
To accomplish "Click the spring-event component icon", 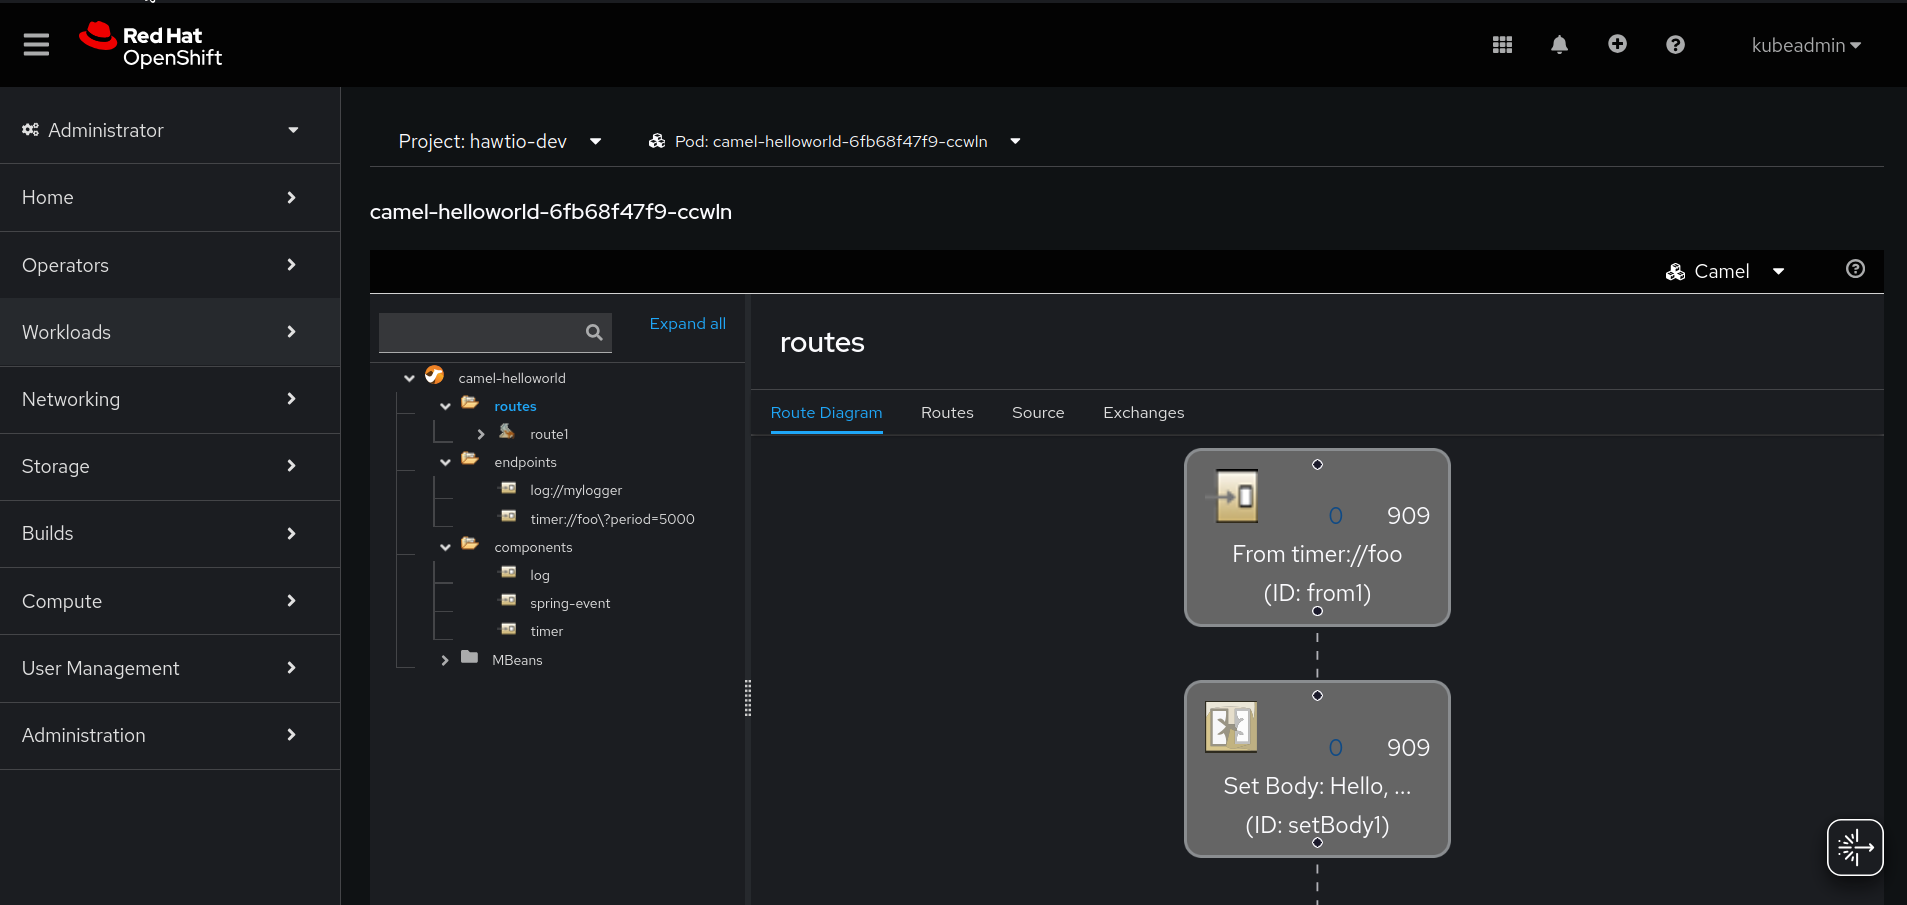I will [x=508, y=600].
